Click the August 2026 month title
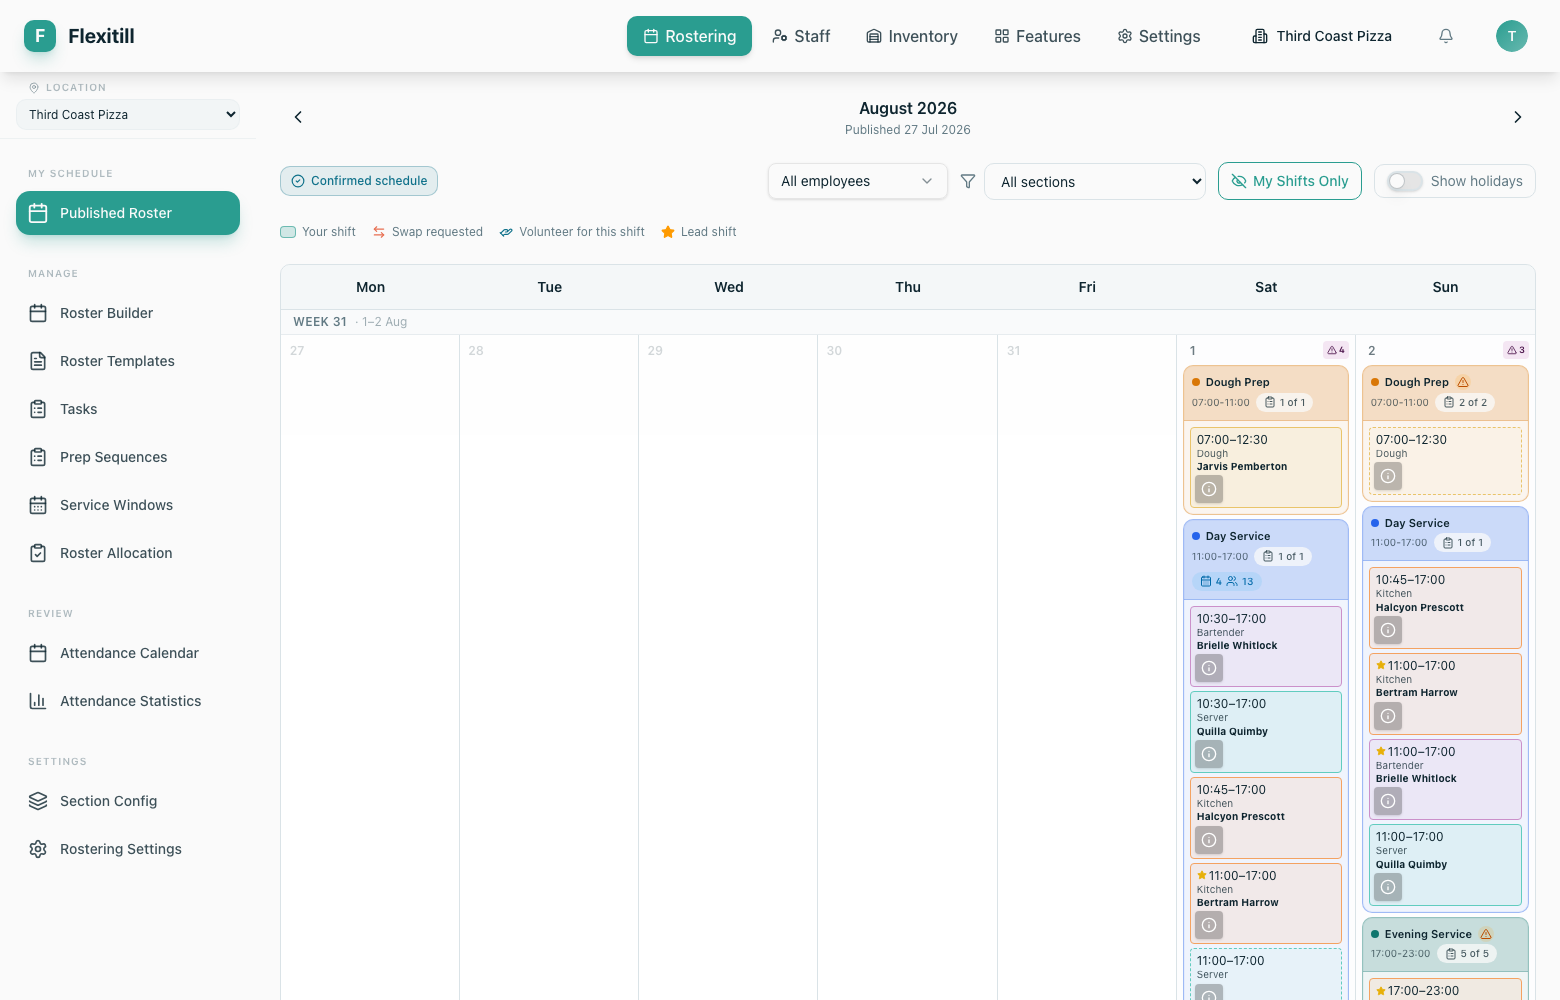This screenshot has height=1000, width=1560. point(908,108)
